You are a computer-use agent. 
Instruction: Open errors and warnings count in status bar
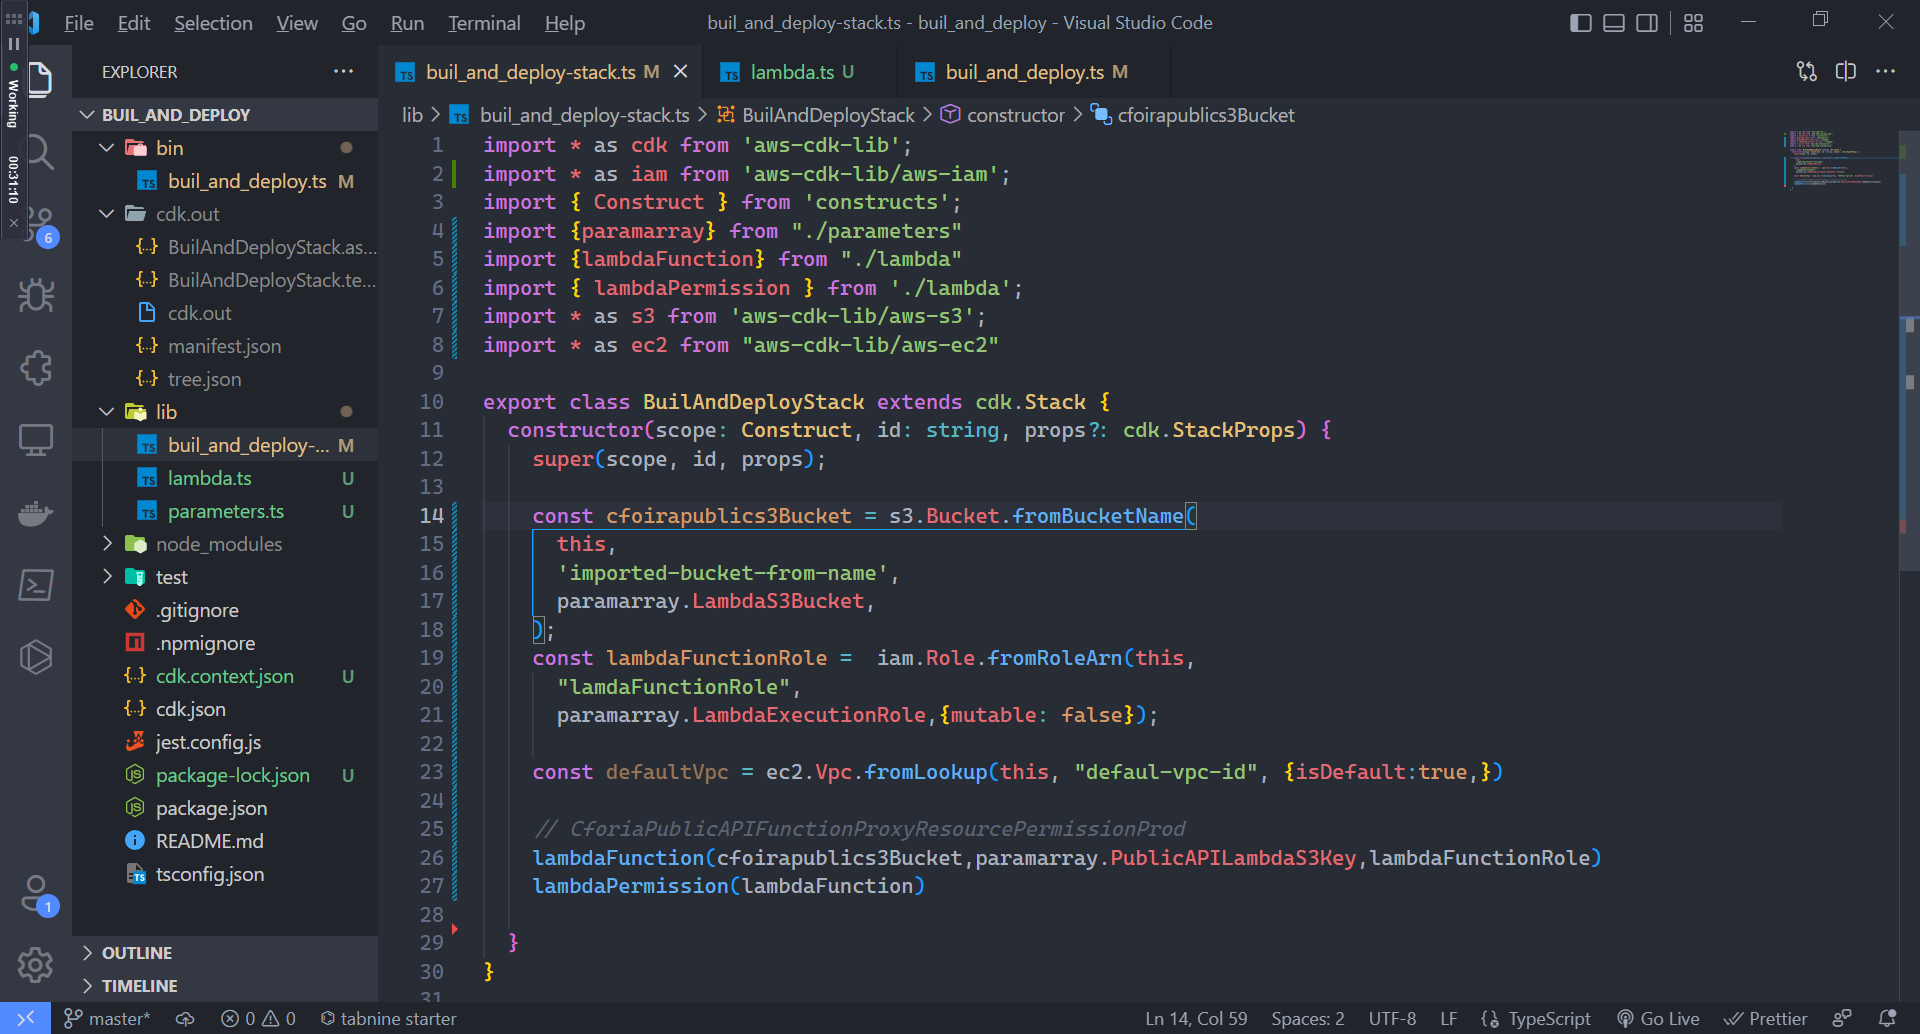click(x=258, y=1018)
